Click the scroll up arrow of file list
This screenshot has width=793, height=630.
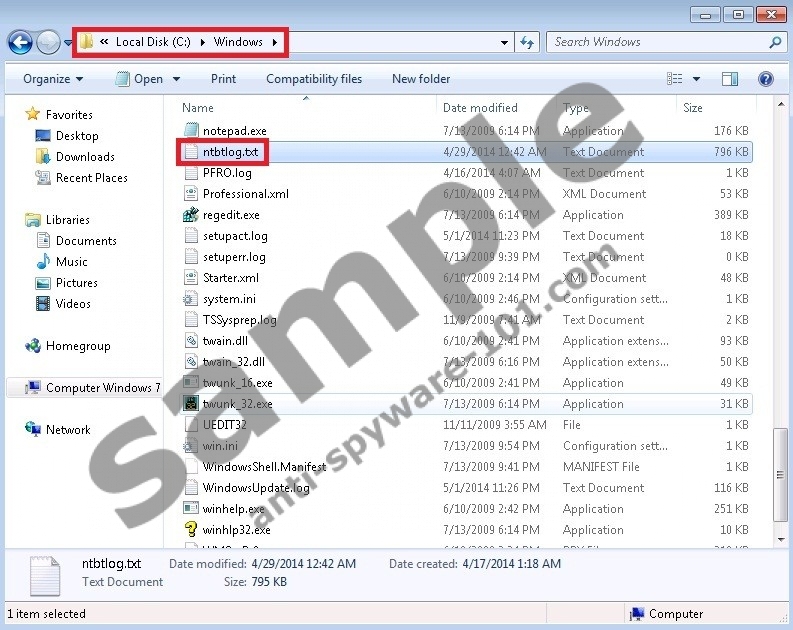tap(780, 105)
